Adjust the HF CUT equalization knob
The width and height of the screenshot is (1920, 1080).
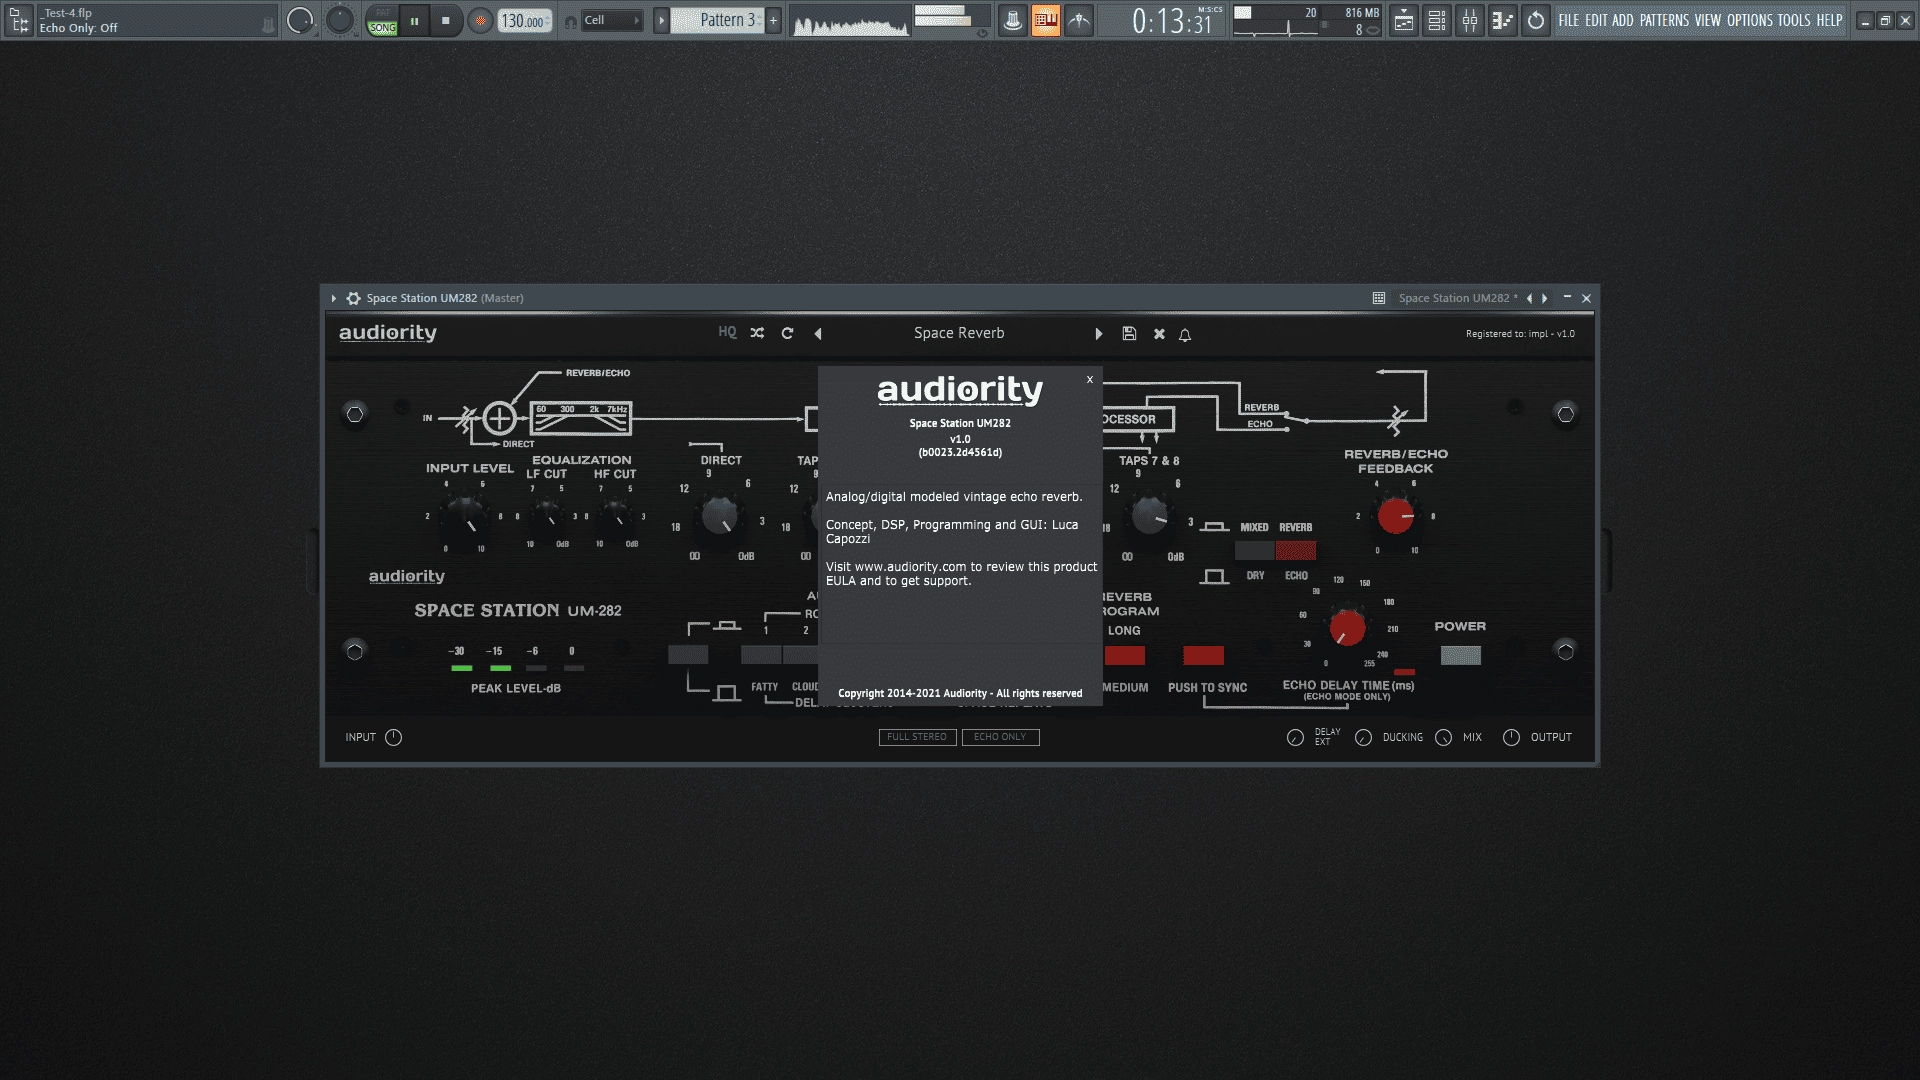[615, 515]
